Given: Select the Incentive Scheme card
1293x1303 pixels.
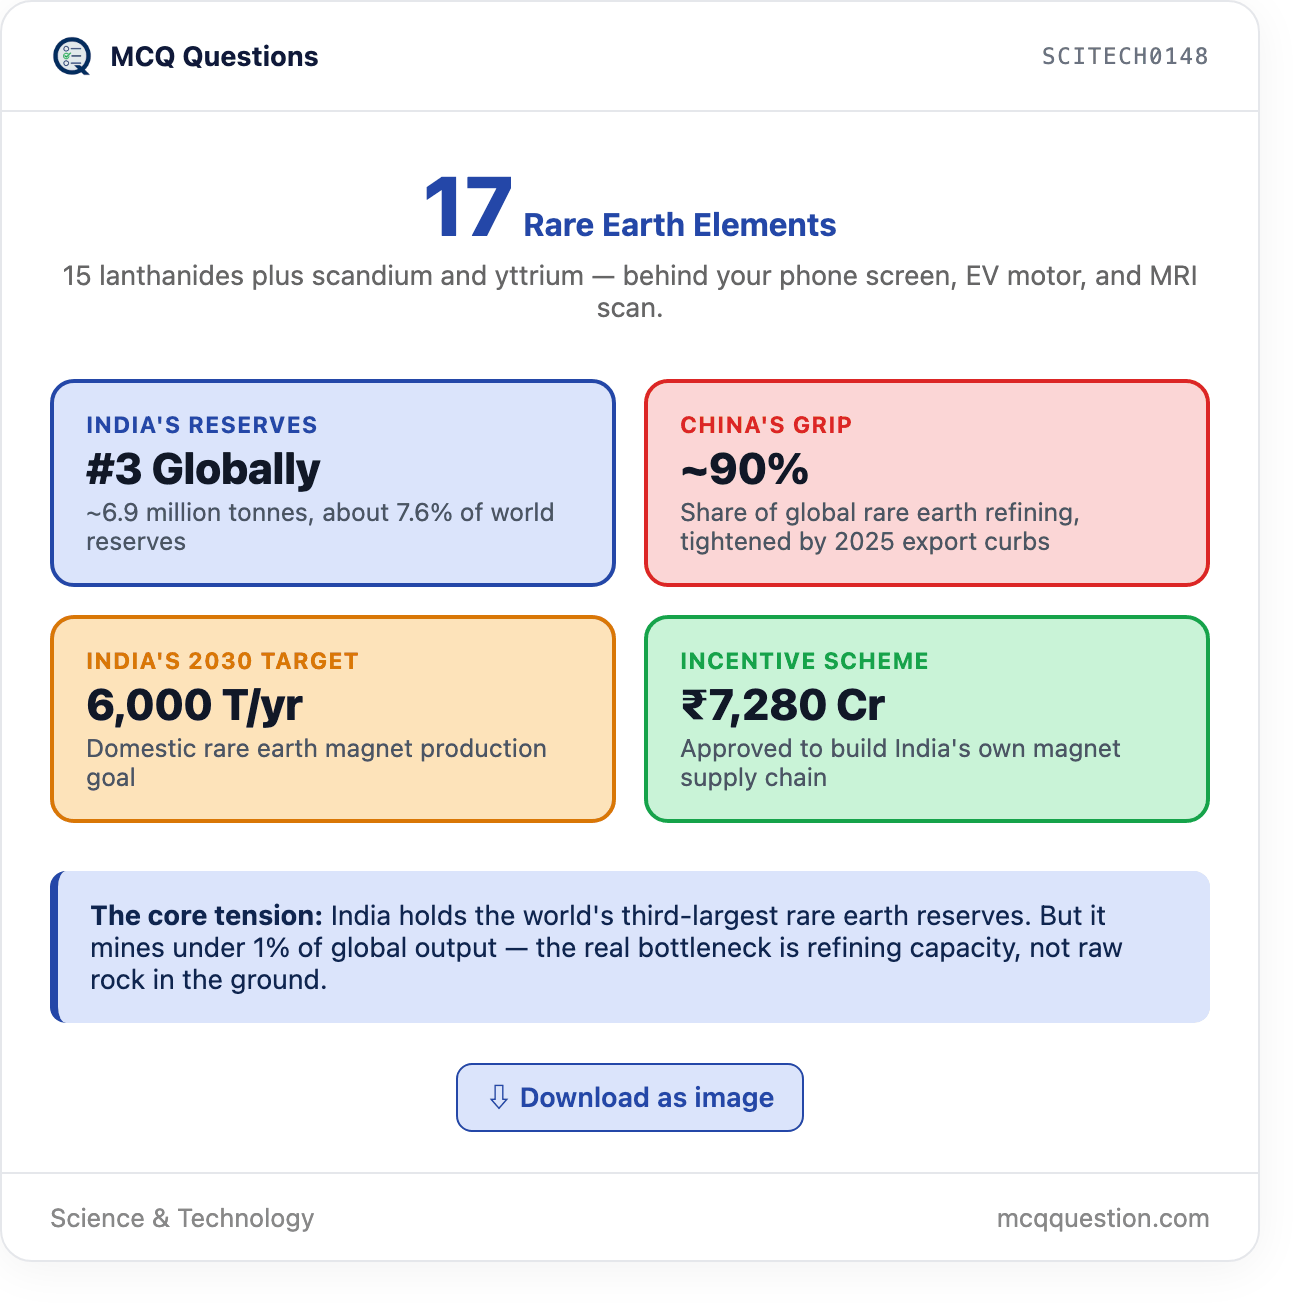Looking at the screenshot, I should click(927, 719).
